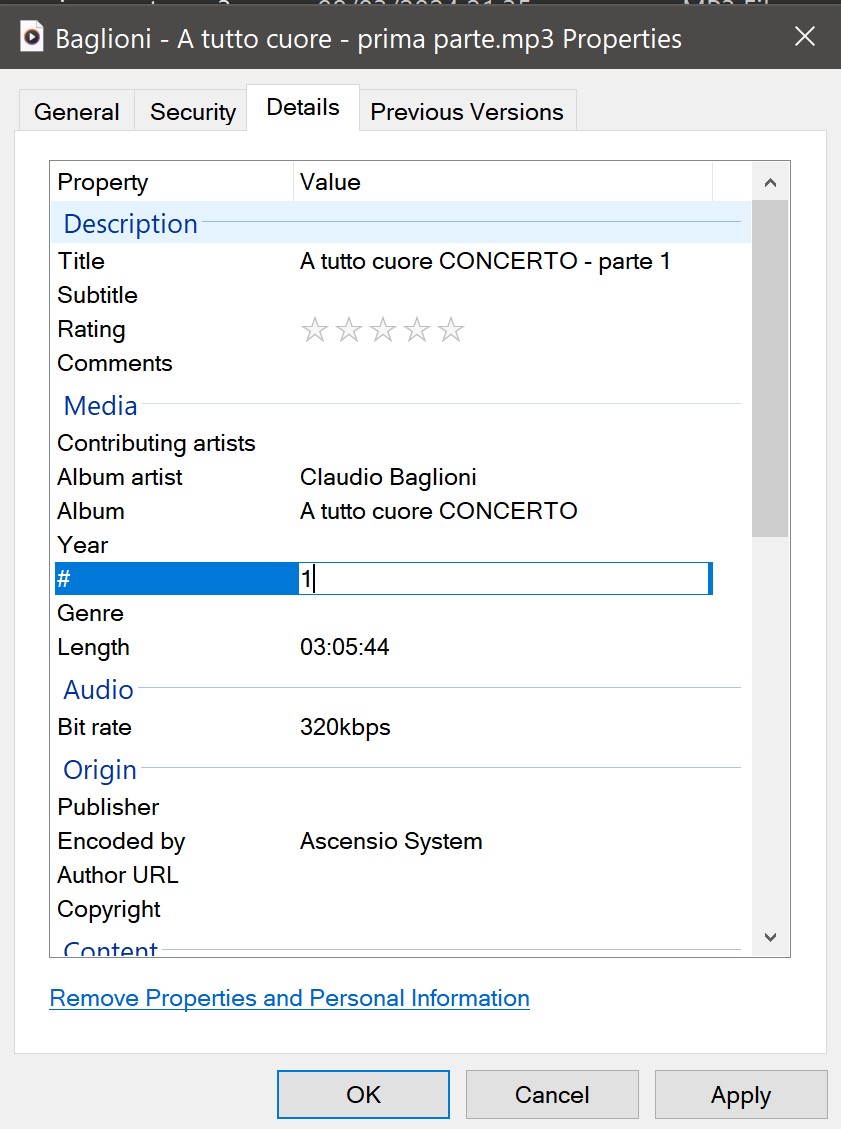The height and width of the screenshot is (1129, 841).
Task: Sort by the Property column header
Action: coord(171,182)
